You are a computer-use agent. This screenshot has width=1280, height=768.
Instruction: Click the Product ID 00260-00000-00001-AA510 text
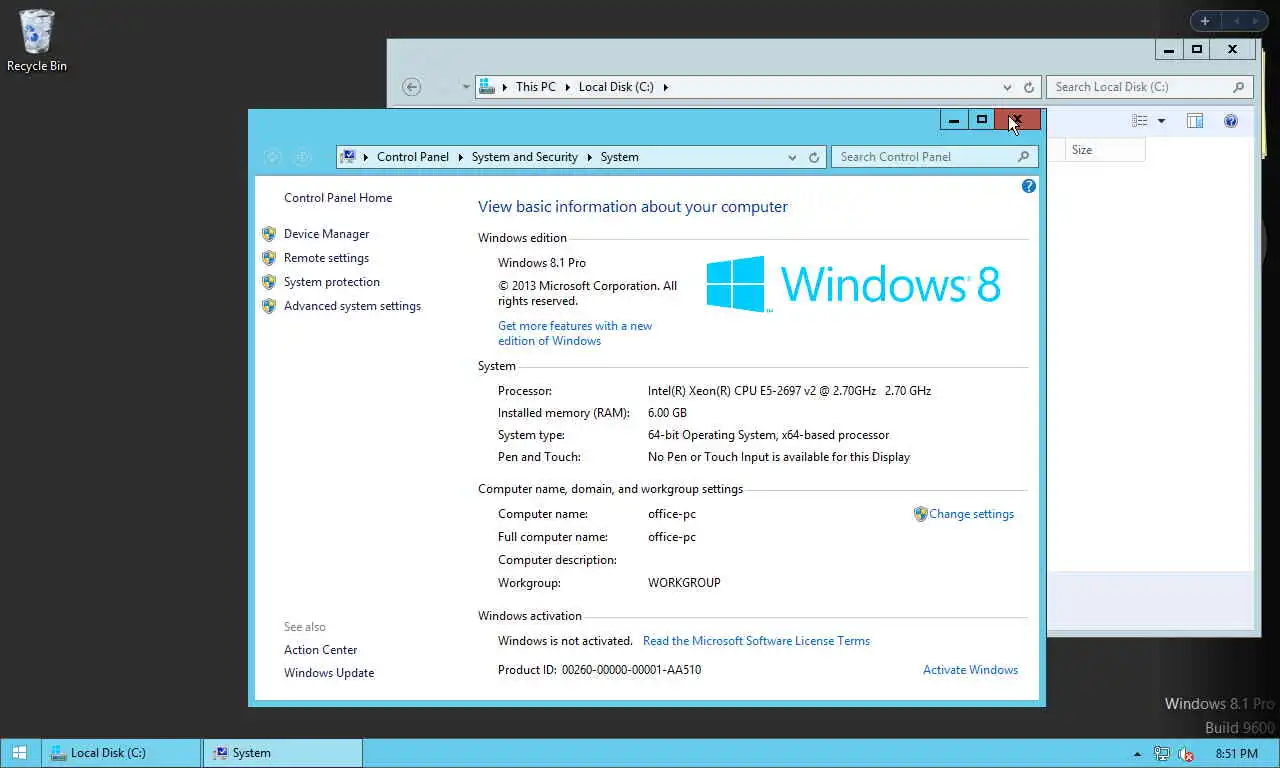[x=599, y=670]
